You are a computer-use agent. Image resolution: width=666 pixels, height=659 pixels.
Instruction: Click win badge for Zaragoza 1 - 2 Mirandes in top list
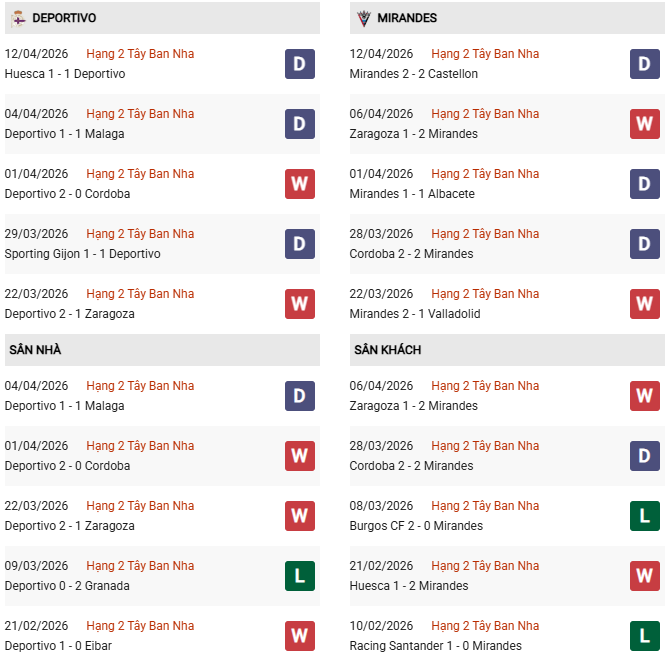pyautogui.click(x=645, y=124)
